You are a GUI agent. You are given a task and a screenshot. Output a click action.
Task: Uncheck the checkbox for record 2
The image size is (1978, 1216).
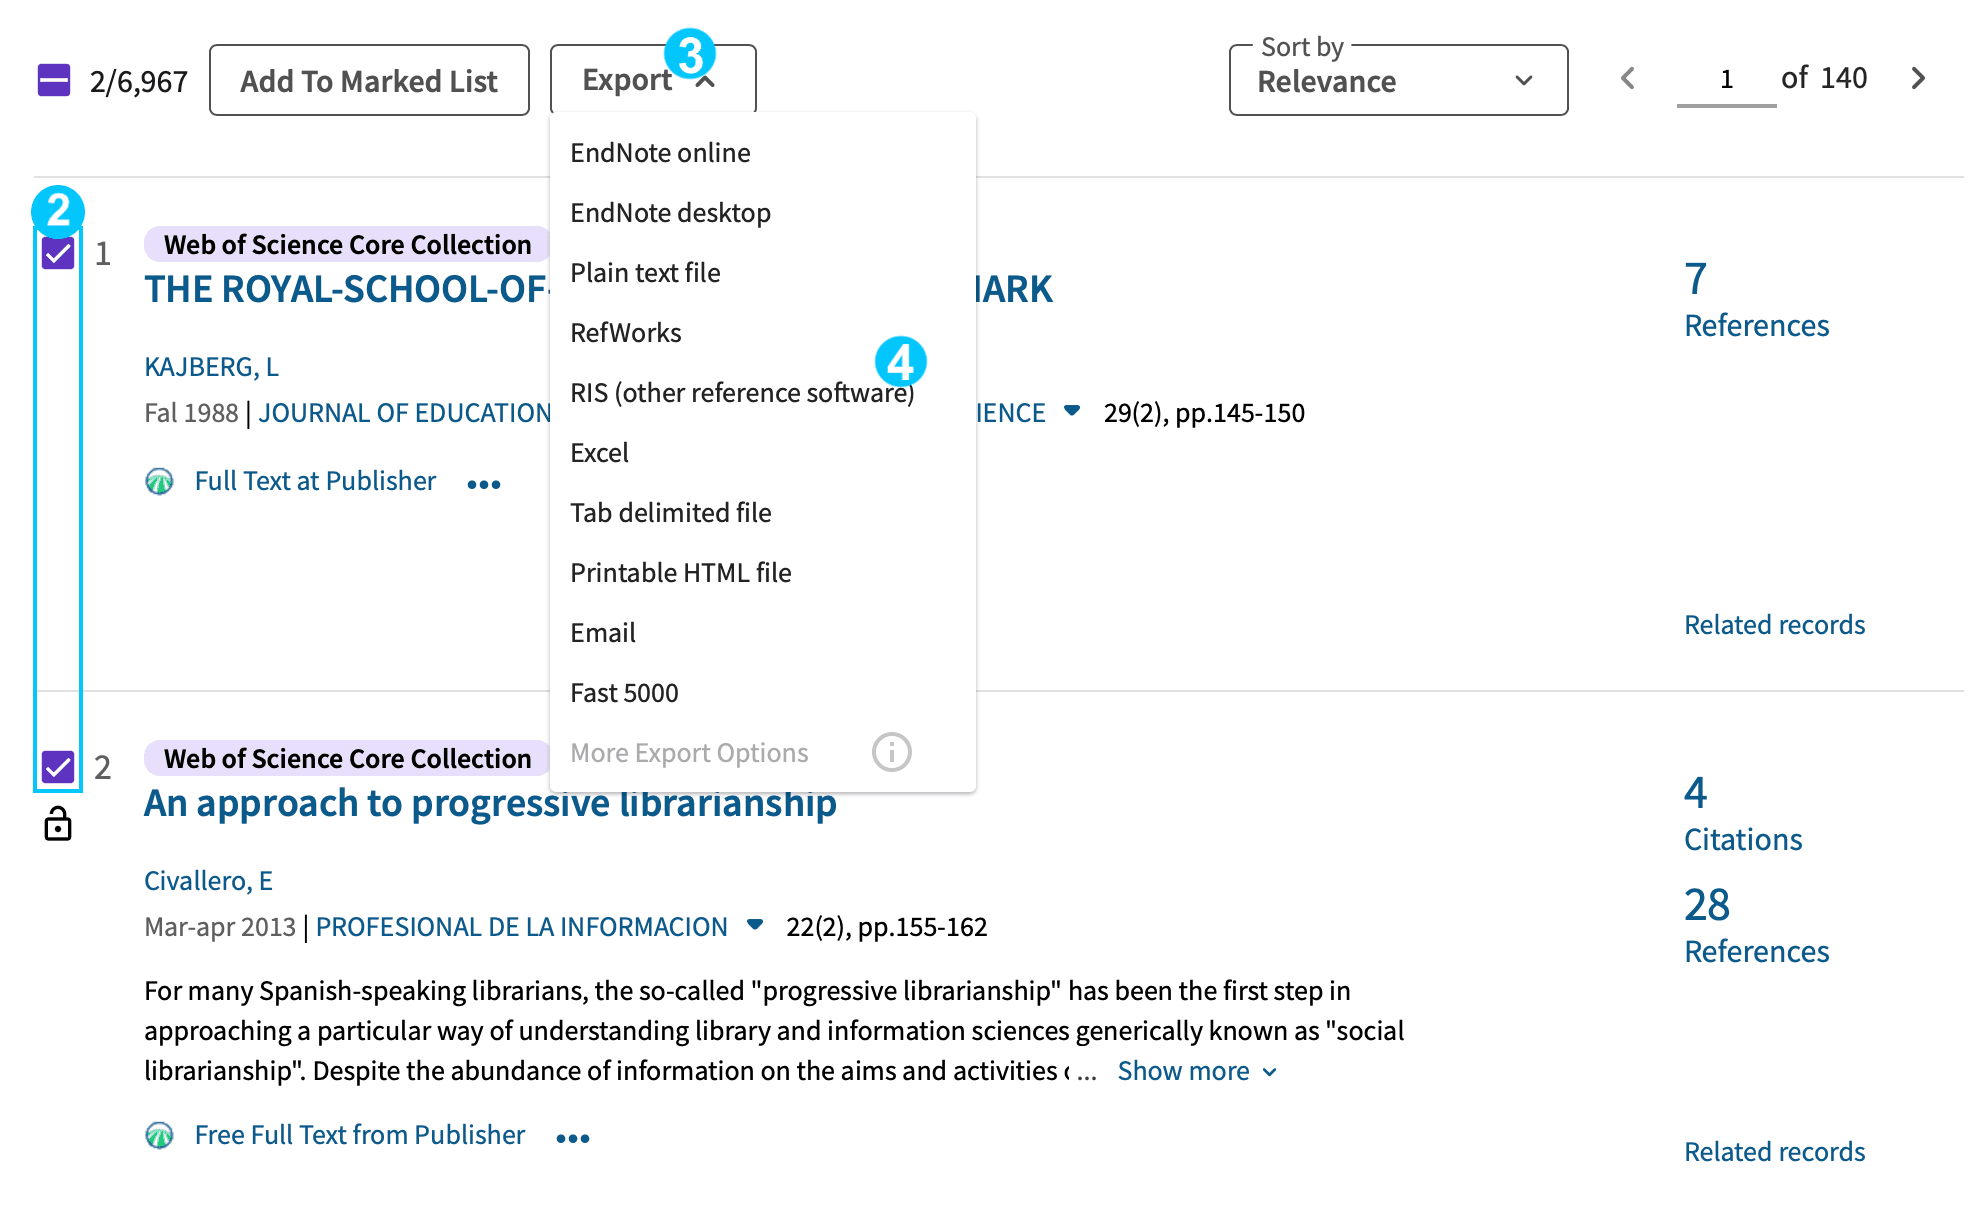click(x=58, y=767)
